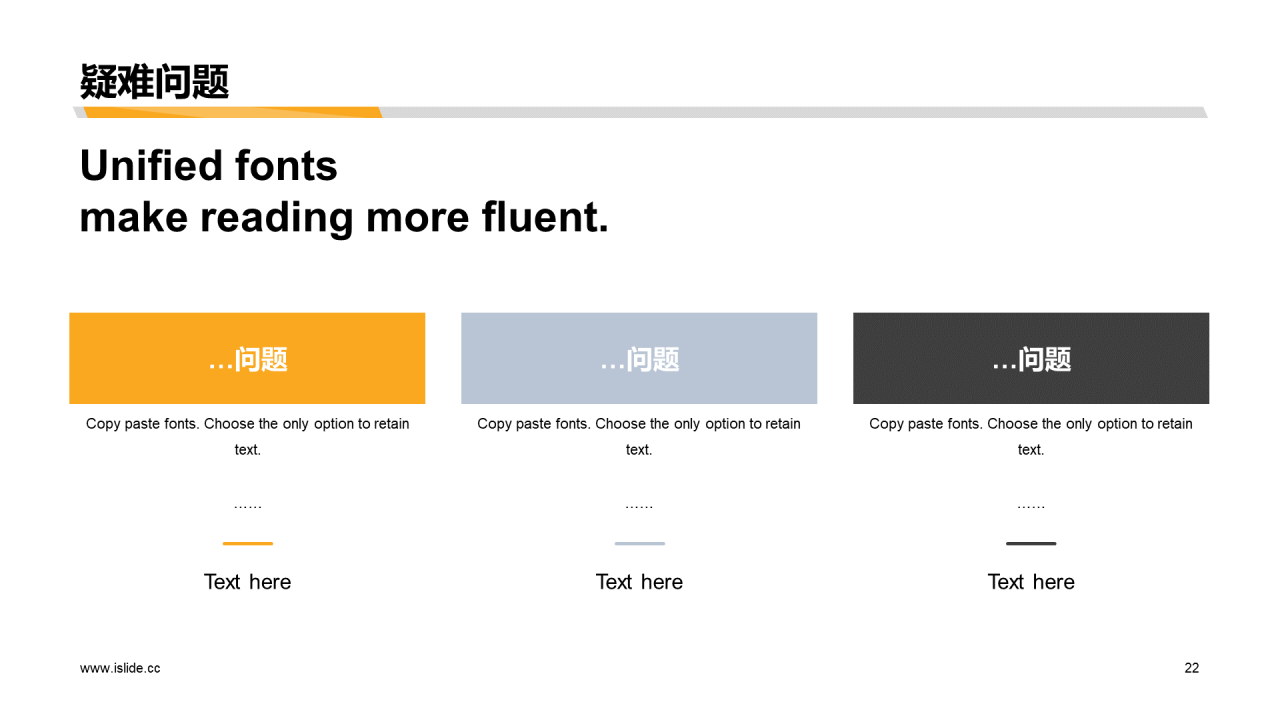Select the orange …问题 box
Image resolution: width=1280 pixels, height=720 pixels.
point(247,358)
